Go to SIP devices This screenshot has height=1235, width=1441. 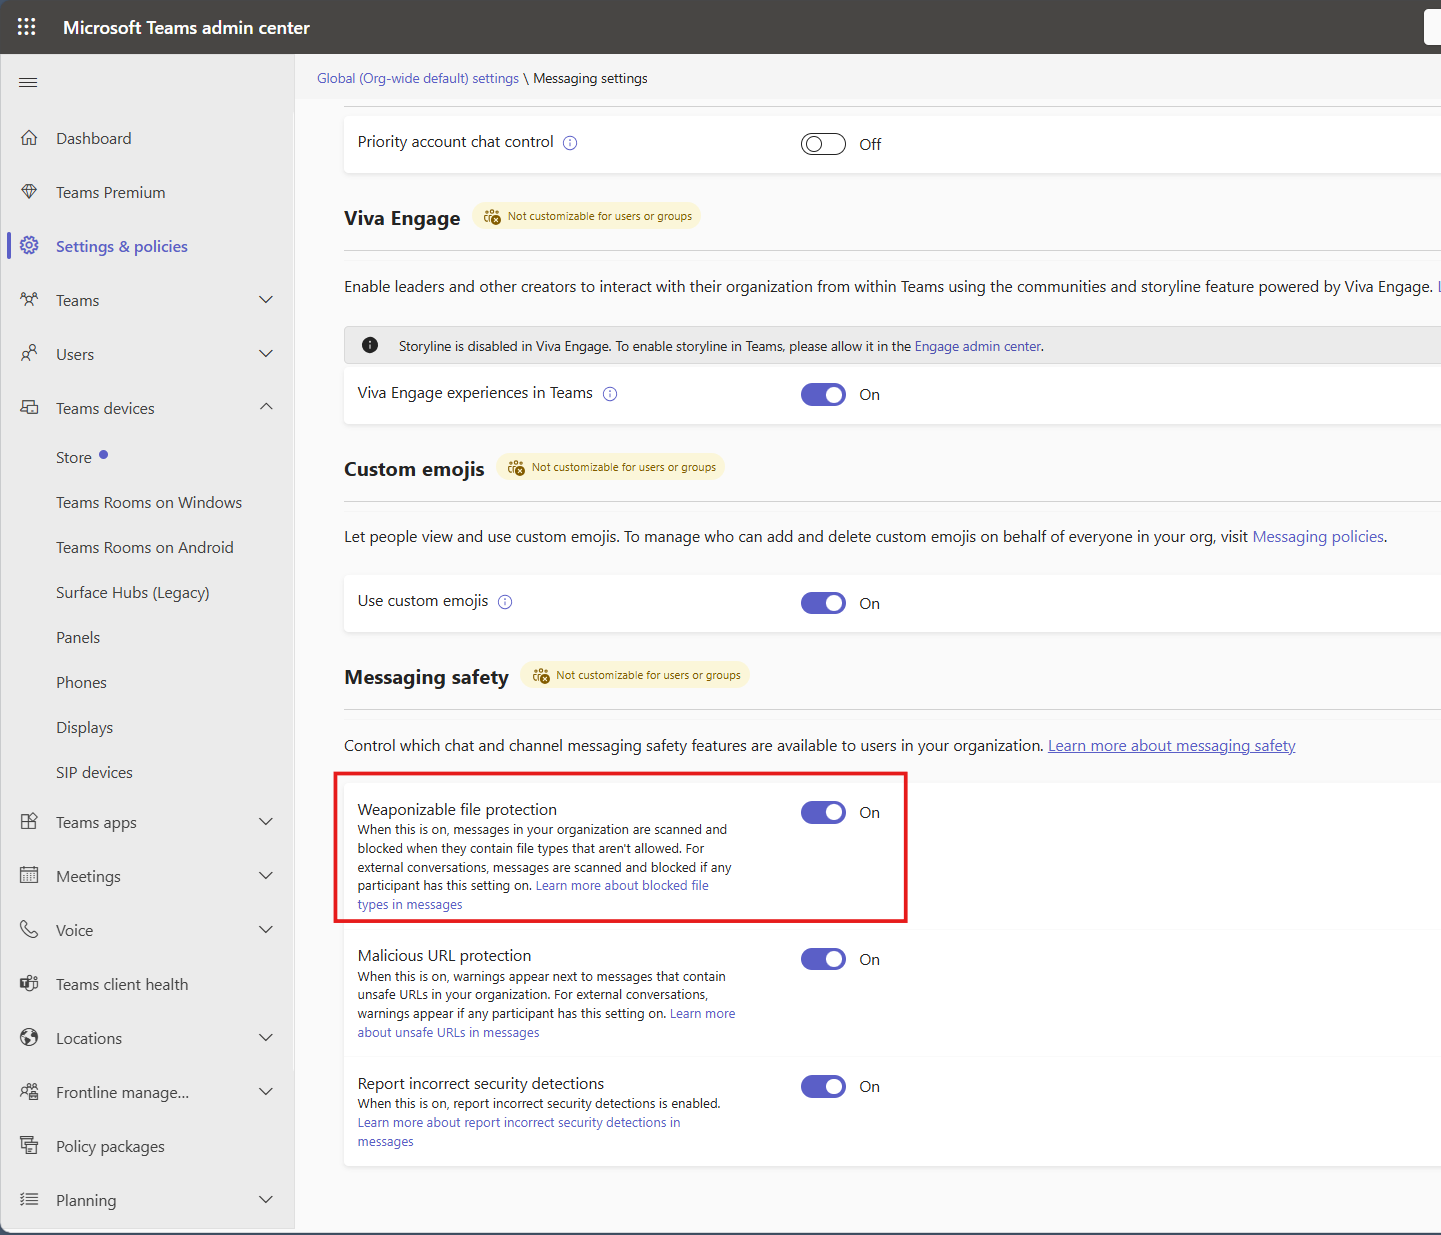[x=94, y=773]
